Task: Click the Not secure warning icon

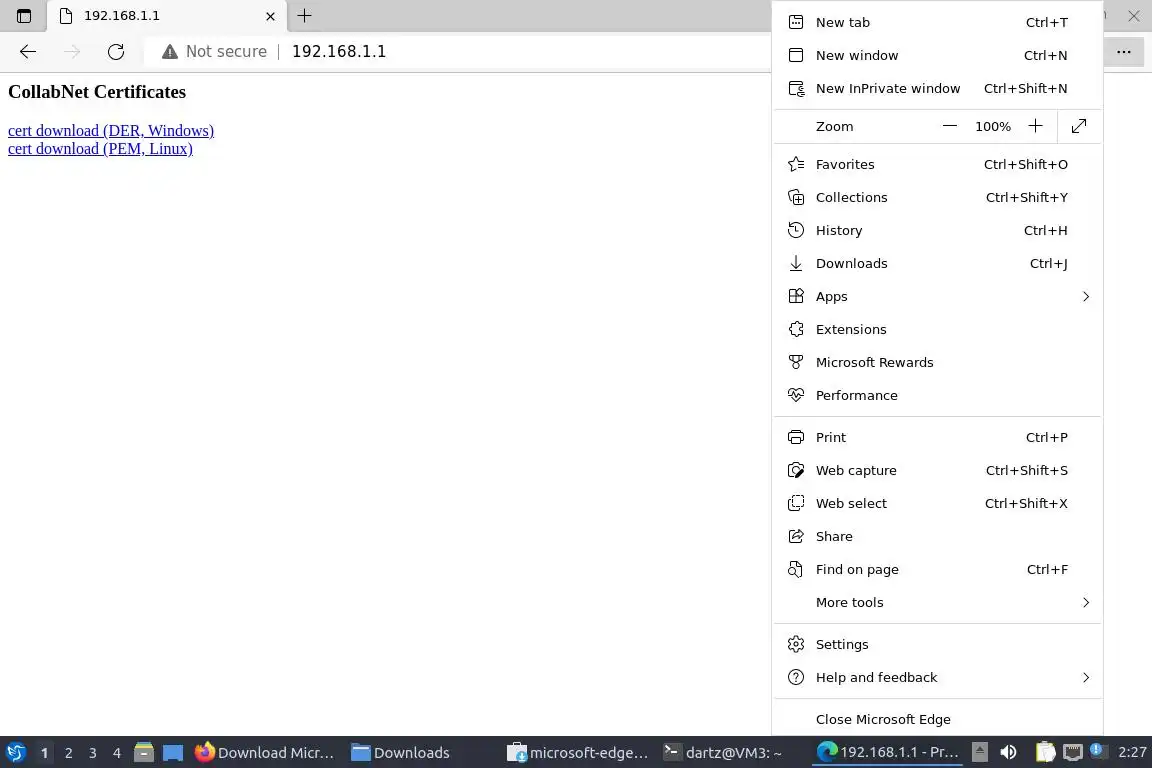Action: tap(170, 51)
